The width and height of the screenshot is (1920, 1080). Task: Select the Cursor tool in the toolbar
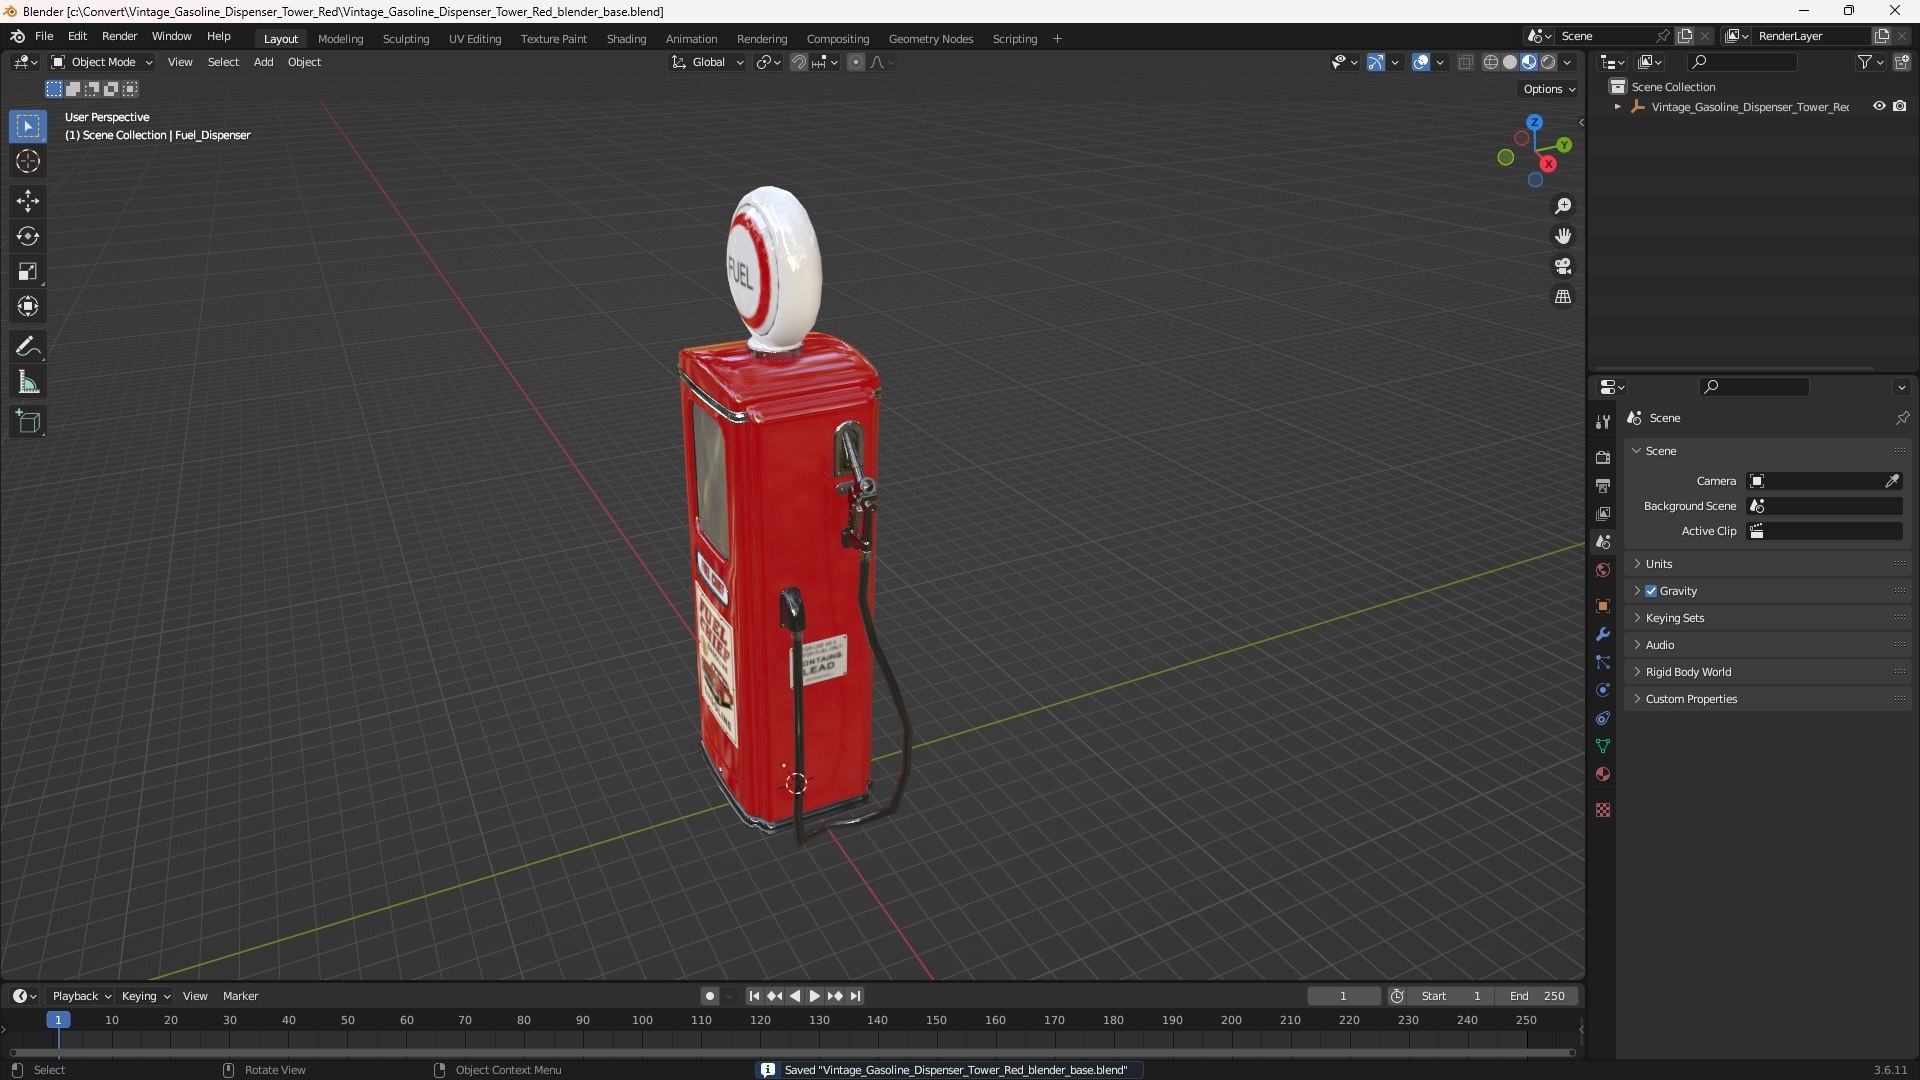[x=28, y=161]
